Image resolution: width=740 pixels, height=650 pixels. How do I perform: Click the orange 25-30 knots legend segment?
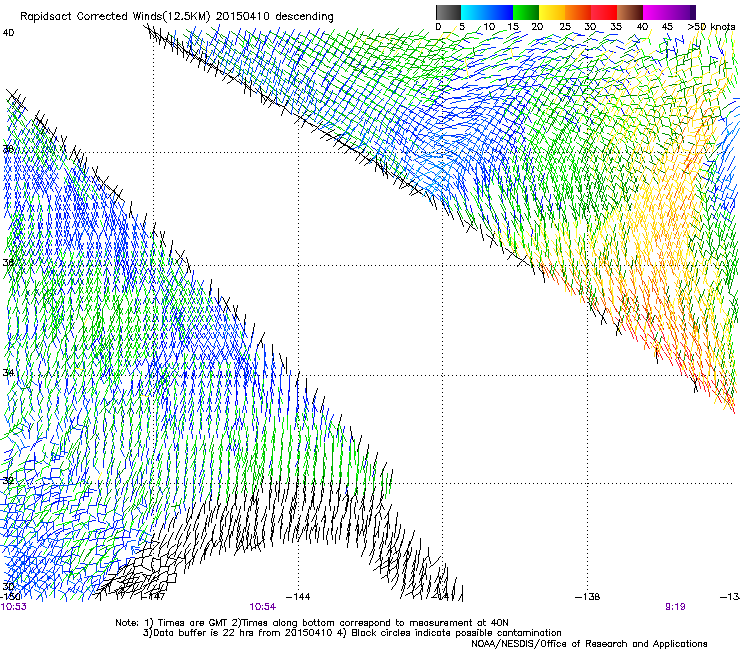[578, 12]
